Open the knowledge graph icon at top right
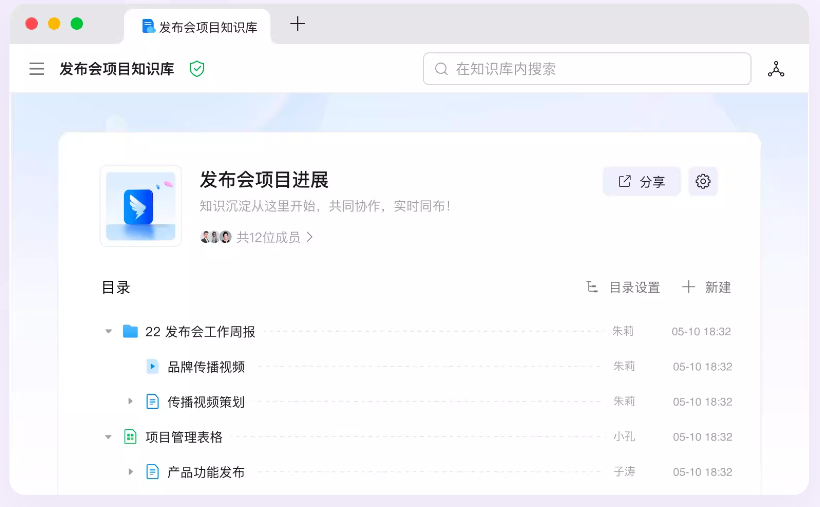Screen dimensions: 820x507 [x=776, y=69]
